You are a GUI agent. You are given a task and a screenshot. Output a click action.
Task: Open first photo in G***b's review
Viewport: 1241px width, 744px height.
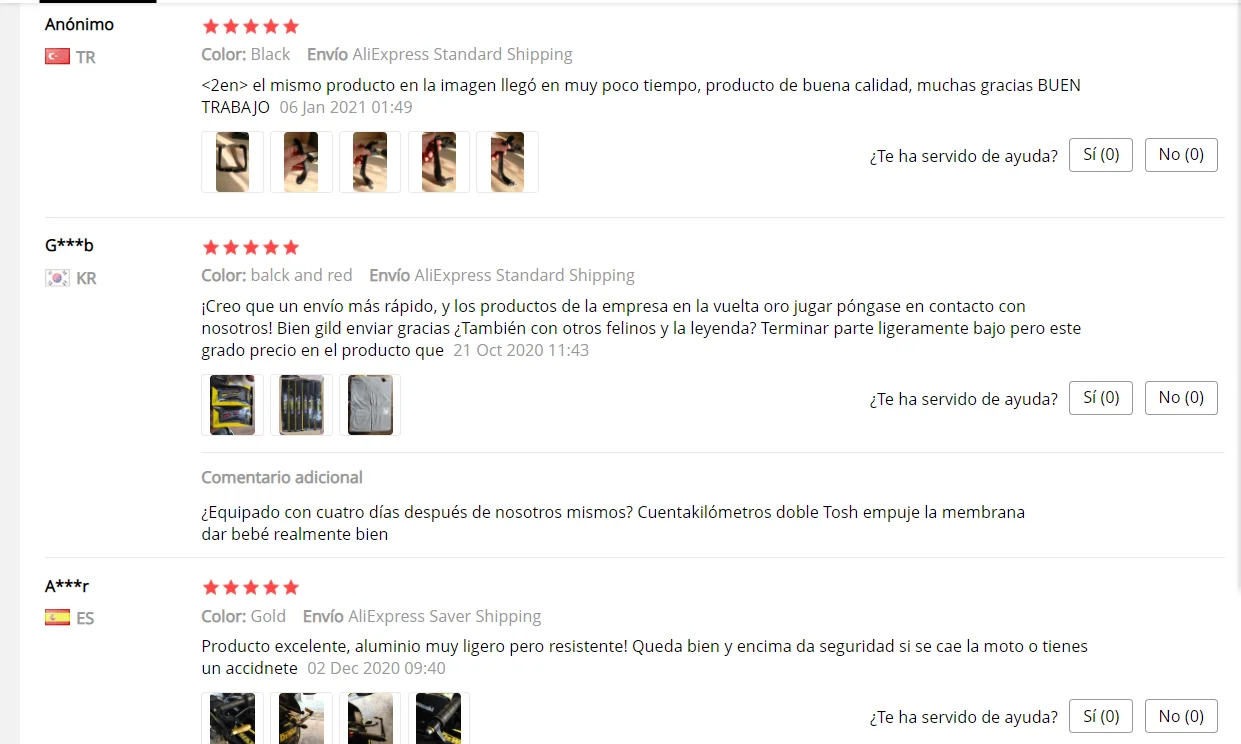[x=232, y=405]
